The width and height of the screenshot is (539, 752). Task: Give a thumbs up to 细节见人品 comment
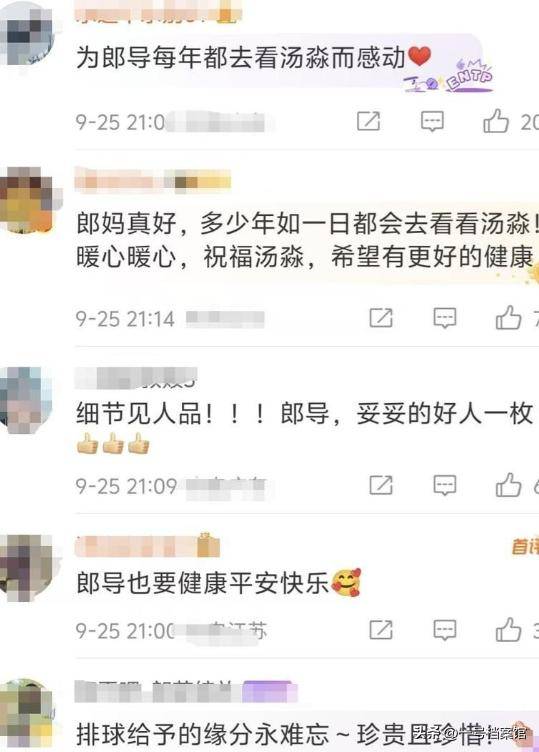click(x=508, y=484)
